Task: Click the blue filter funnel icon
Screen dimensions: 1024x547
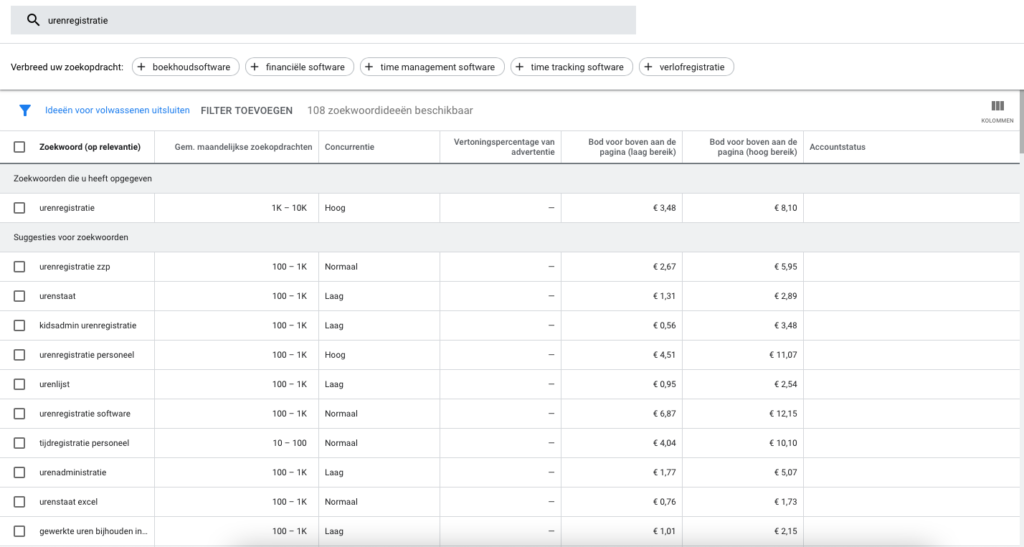Action: coord(25,110)
